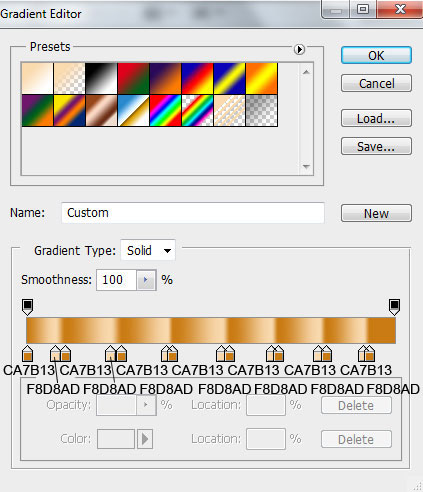The width and height of the screenshot is (423, 492).
Task: Click the Opacity popup arrow button
Action: [x=146, y=405]
